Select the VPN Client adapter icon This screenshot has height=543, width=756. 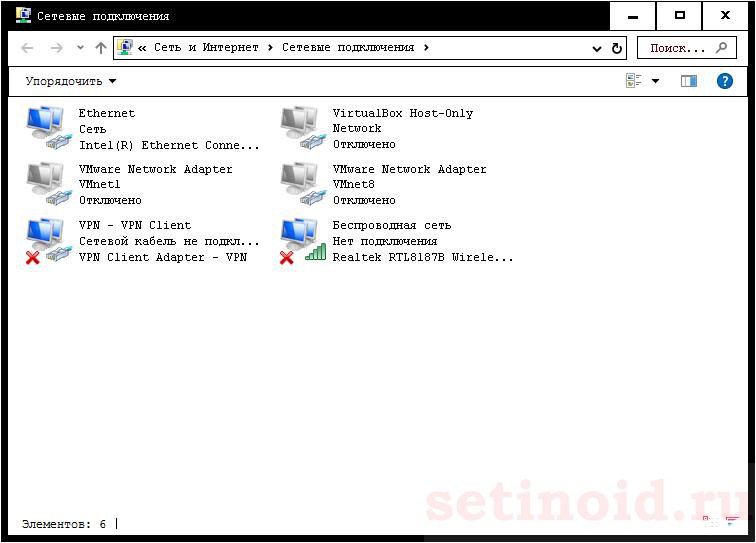48,240
